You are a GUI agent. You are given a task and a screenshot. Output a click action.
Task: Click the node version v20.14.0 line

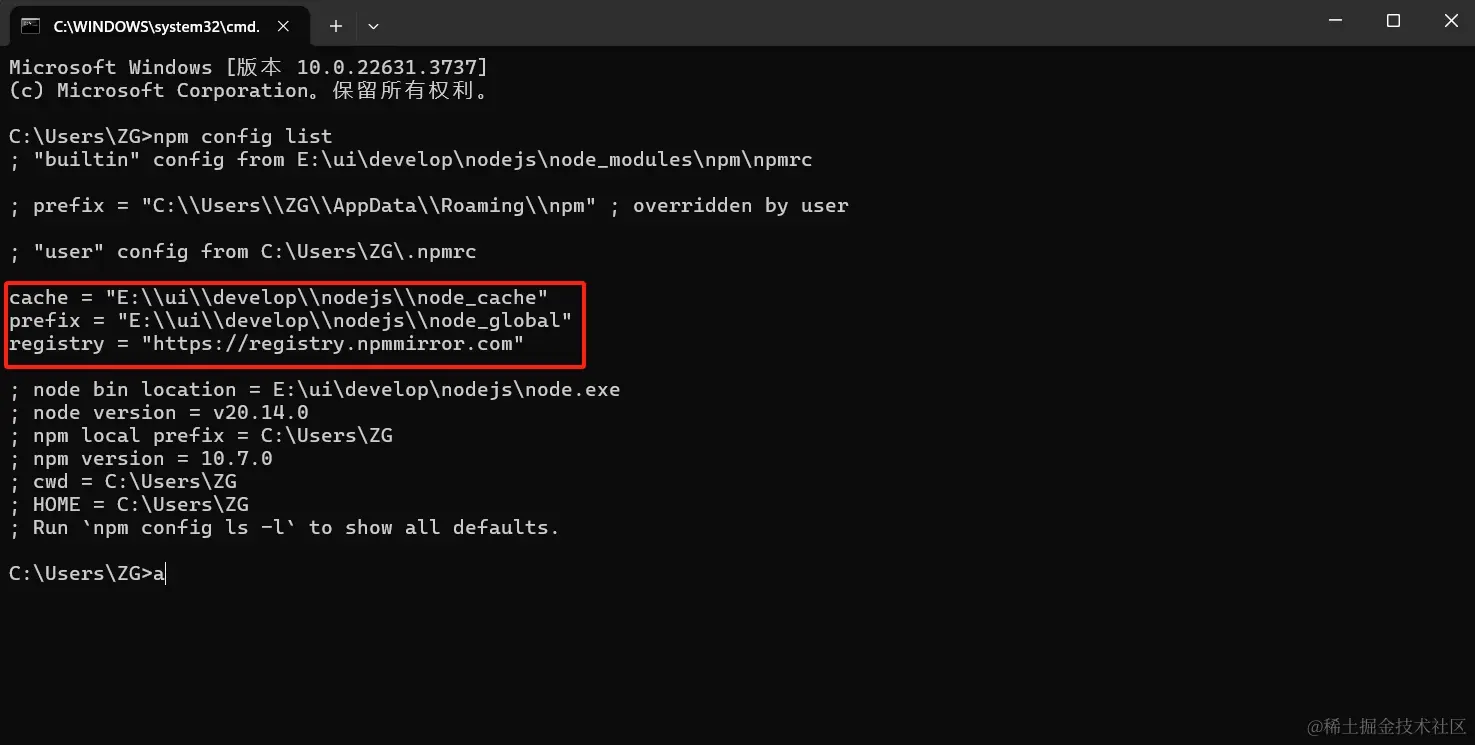coord(170,413)
